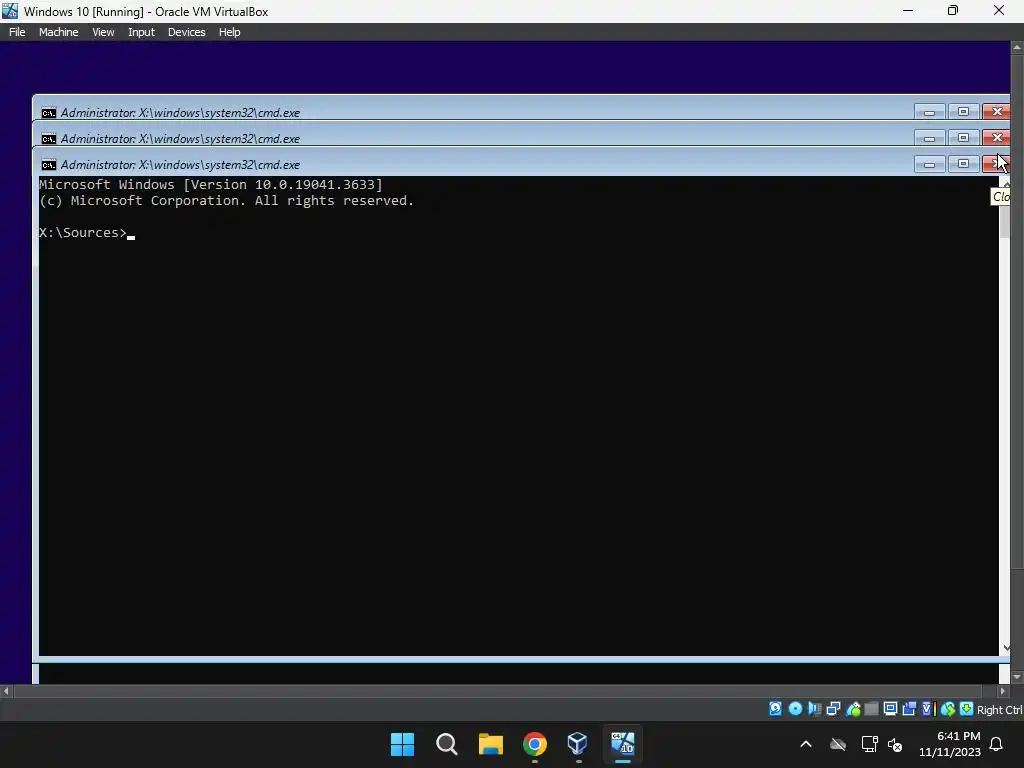Click the display settings status icon
Image resolution: width=1024 pixels, height=768 pixels.
tap(890, 709)
